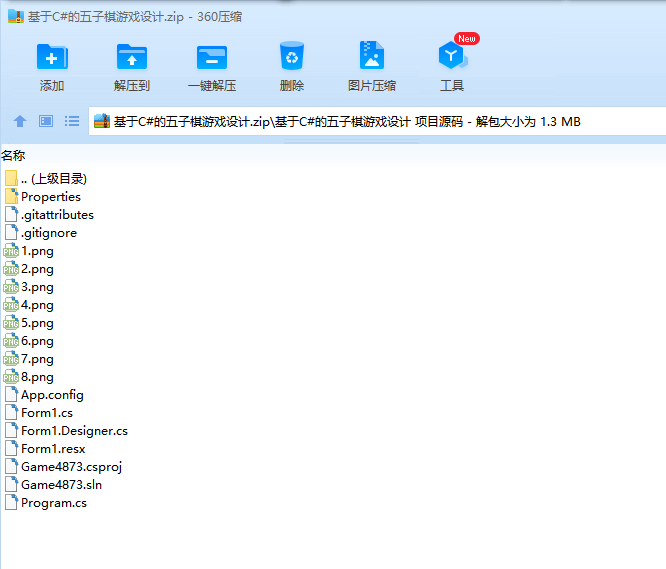666x569 pixels.
Task: Click the 一键解压 one-click extract icon
Action: tap(212, 57)
